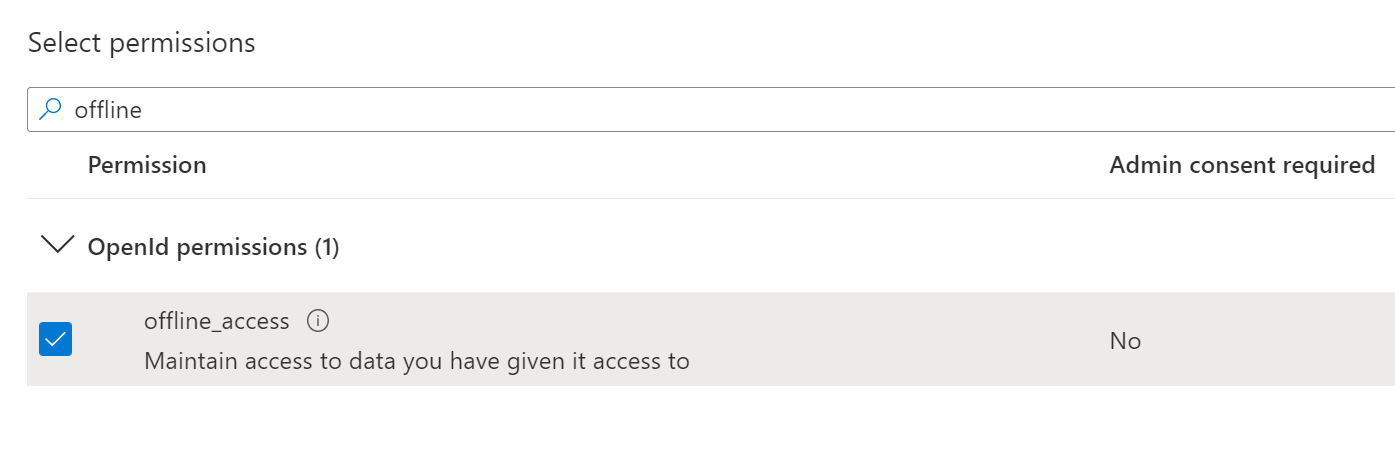Click the OpenId permissions group label
This screenshot has width=1395, height=458.
(x=197, y=247)
